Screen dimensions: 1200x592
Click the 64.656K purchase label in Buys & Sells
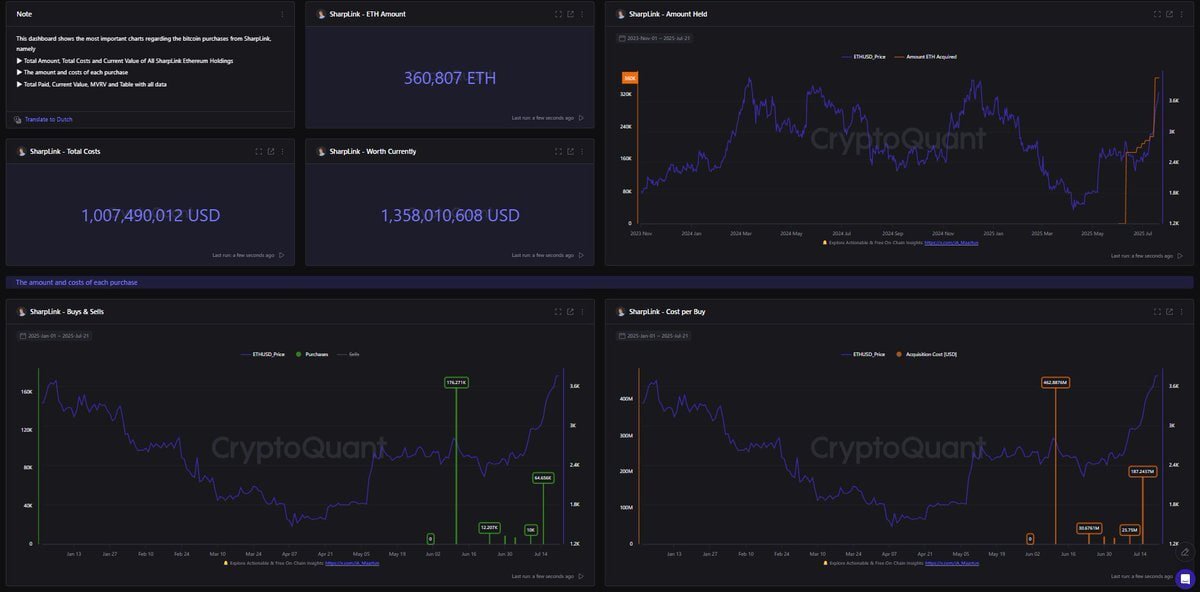click(x=543, y=477)
